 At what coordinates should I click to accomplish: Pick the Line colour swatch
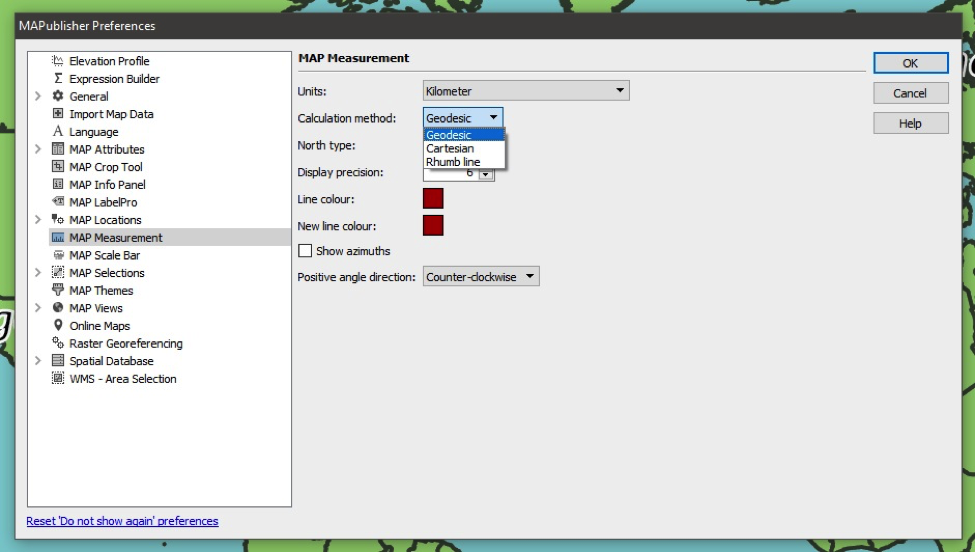tap(433, 198)
